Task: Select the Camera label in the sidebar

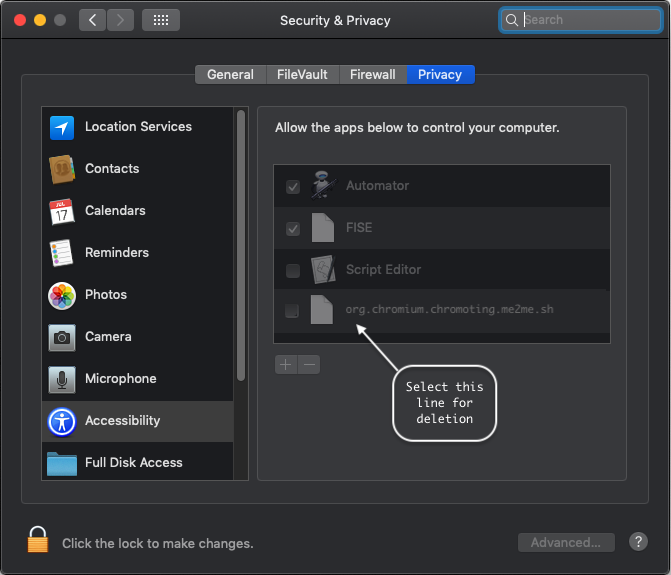Action: [x=108, y=337]
